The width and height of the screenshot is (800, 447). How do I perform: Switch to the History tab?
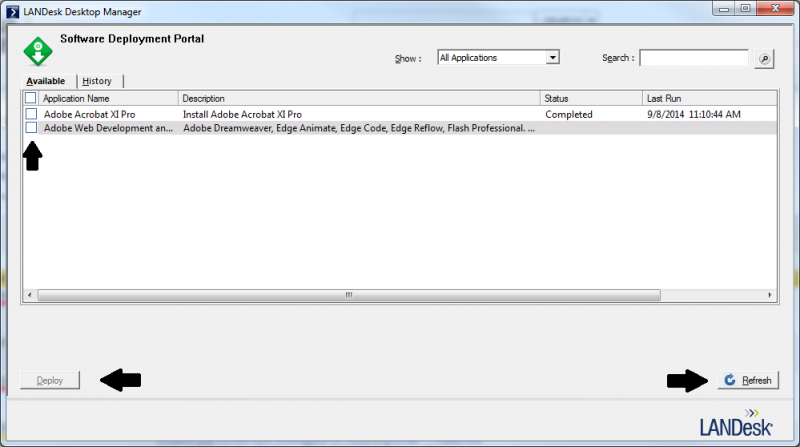point(97,81)
